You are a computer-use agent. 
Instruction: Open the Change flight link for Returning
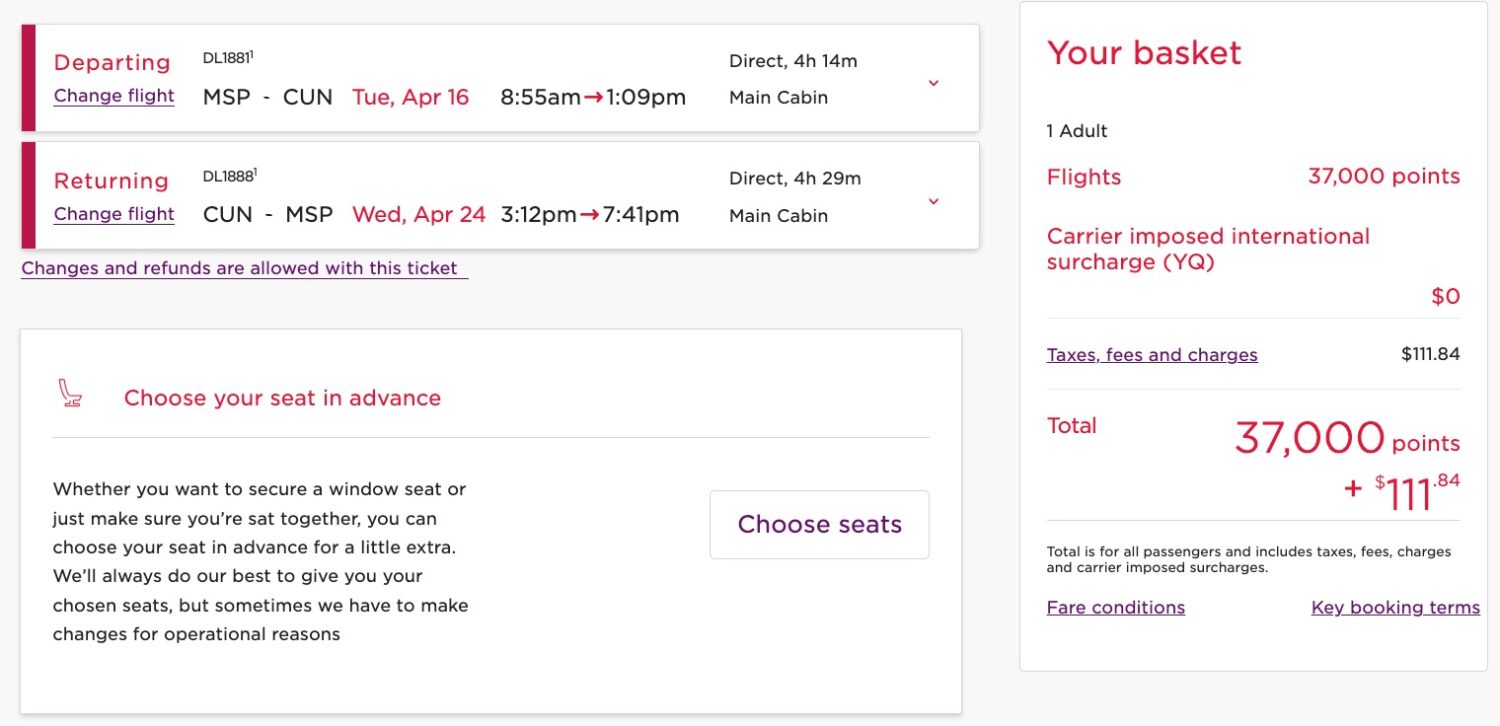113,214
